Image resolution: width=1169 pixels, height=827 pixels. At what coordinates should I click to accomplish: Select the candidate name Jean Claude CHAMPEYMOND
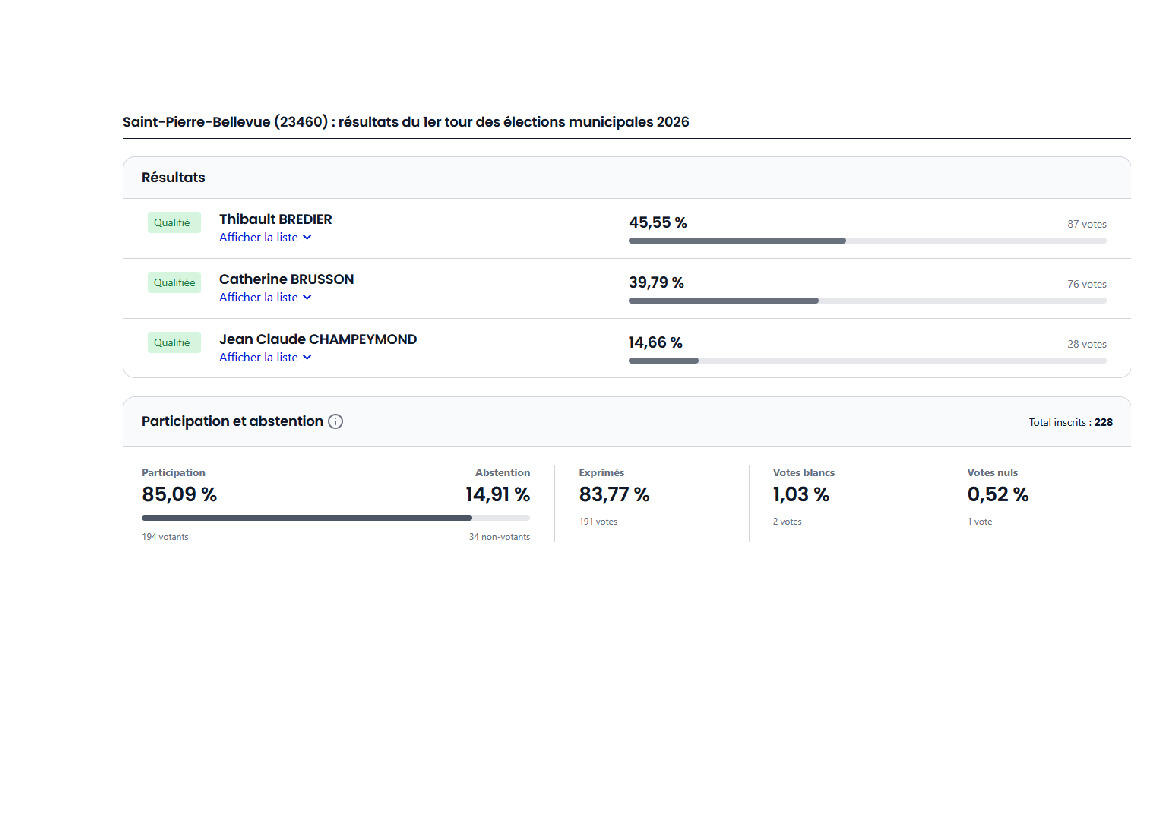[x=318, y=339]
